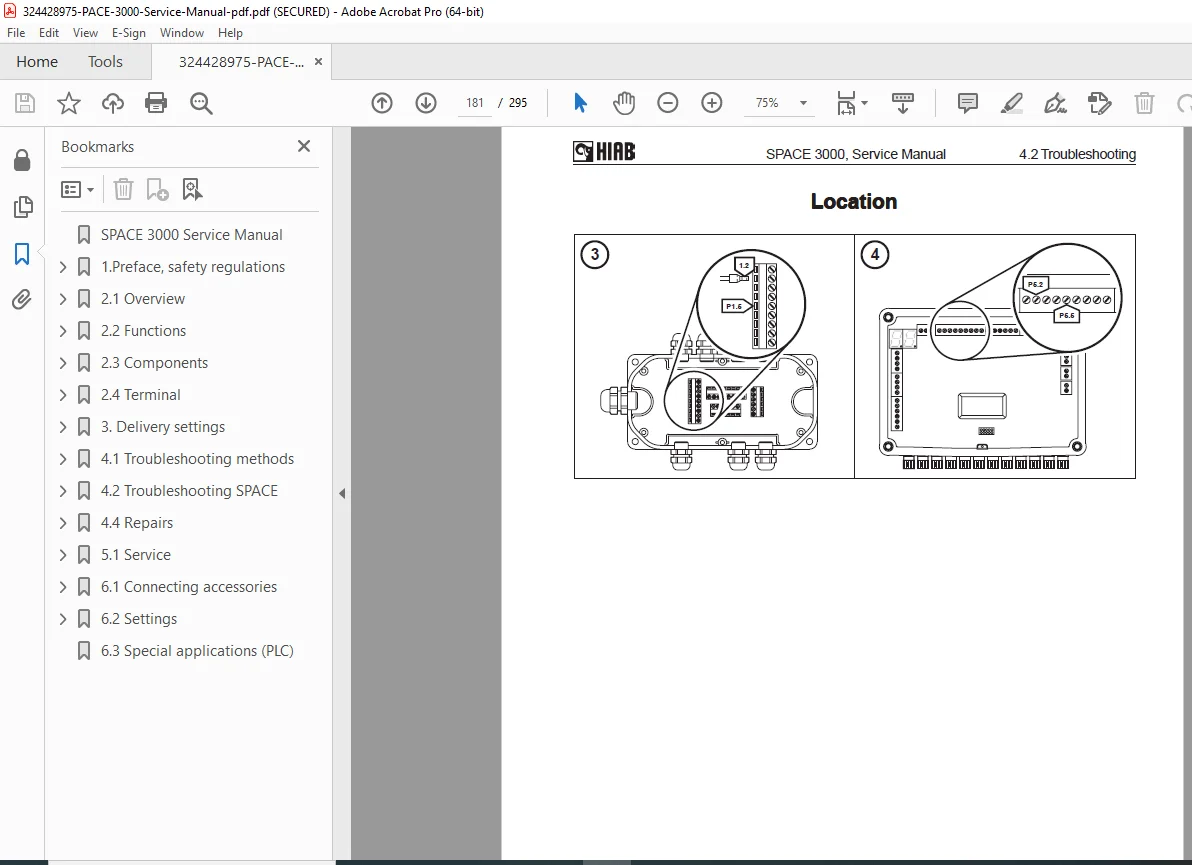Image resolution: width=1192 pixels, height=865 pixels.
Task: Open the Edit menu
Action: coord(49,33)
